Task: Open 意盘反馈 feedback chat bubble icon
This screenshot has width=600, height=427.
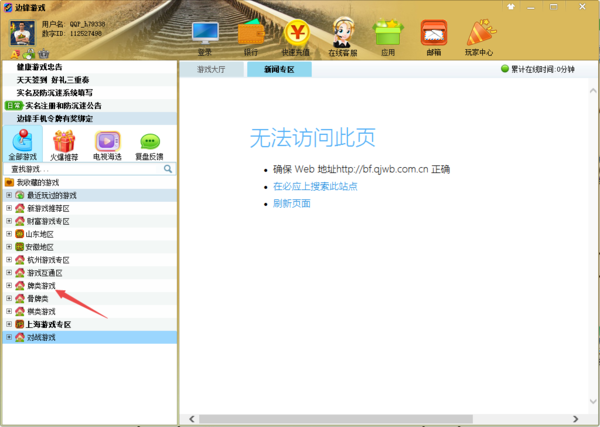Action: (x=149, y=144)
